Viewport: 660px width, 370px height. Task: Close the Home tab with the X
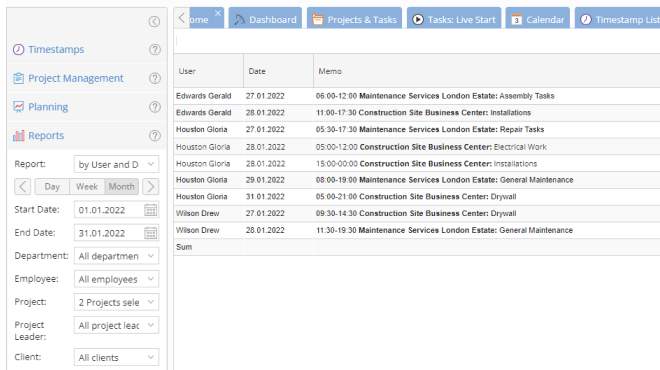pos(218,13)
